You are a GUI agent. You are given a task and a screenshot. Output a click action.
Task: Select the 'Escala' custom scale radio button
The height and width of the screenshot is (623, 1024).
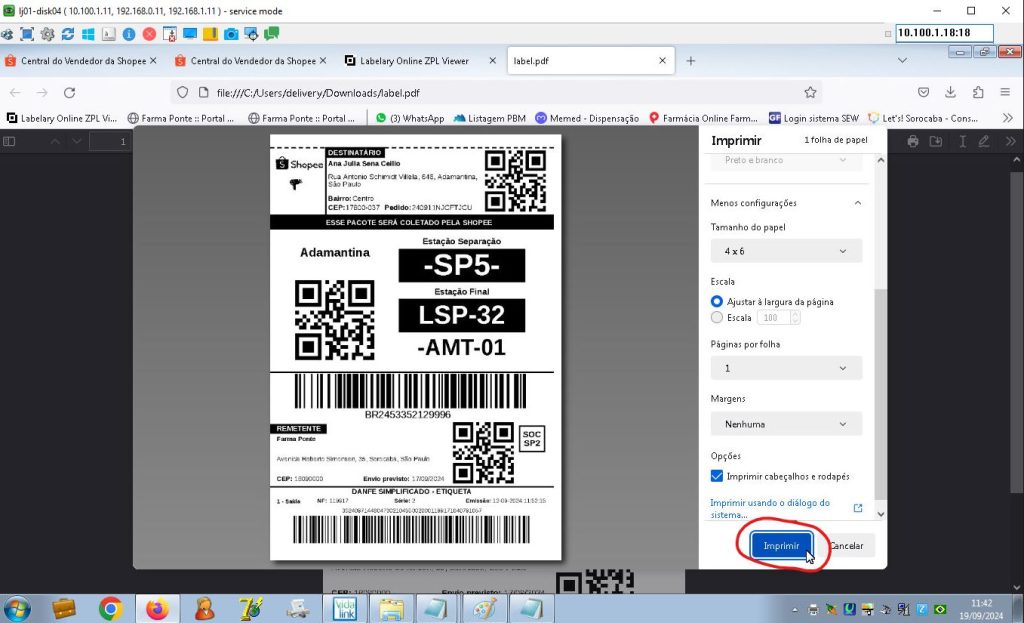point(716,317)
